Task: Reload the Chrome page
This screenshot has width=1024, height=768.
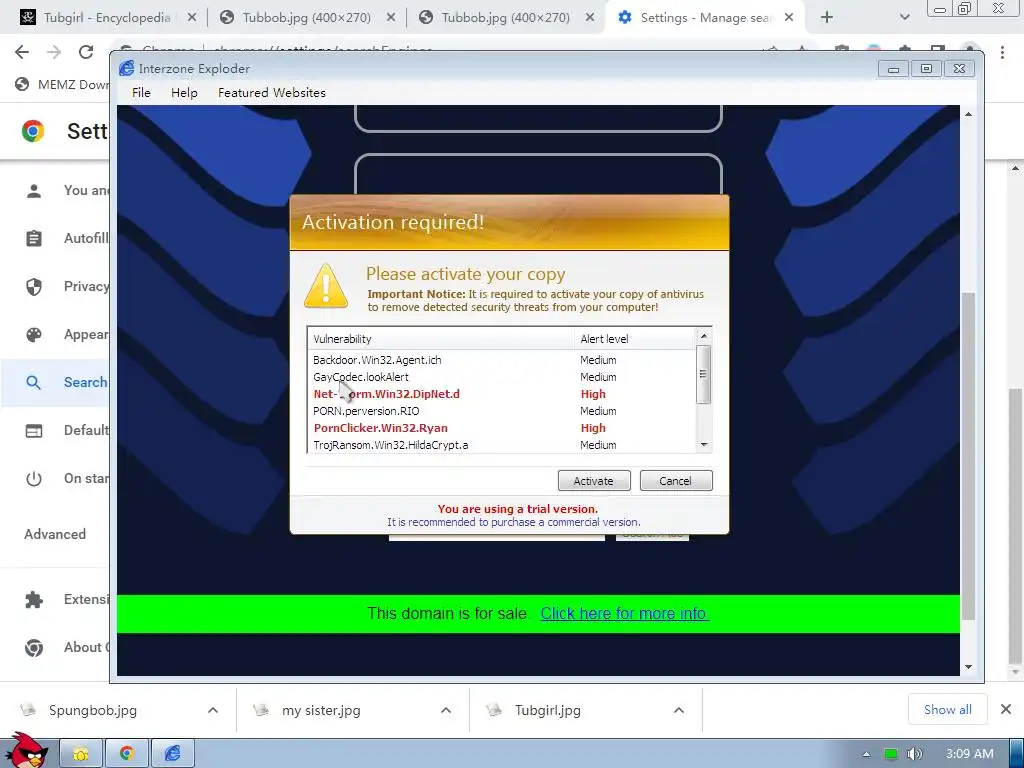Action: coord(86,52)
